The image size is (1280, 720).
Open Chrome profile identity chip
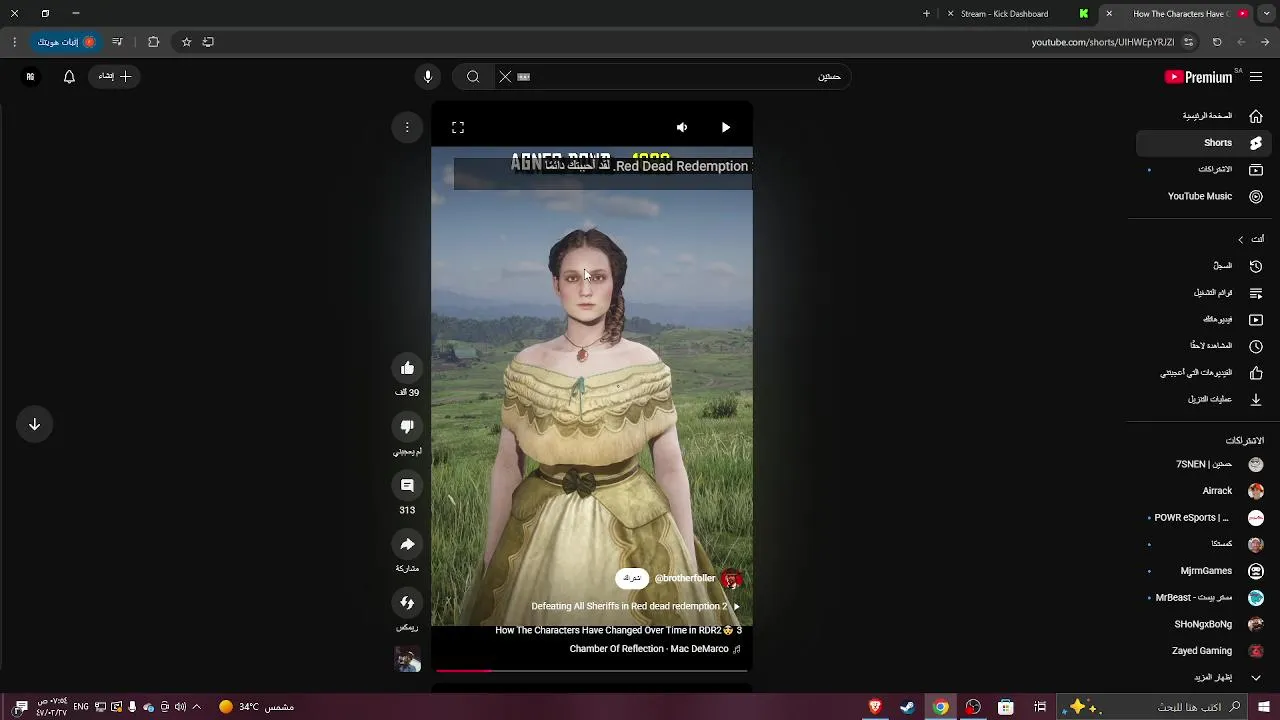tap(66, 42)
